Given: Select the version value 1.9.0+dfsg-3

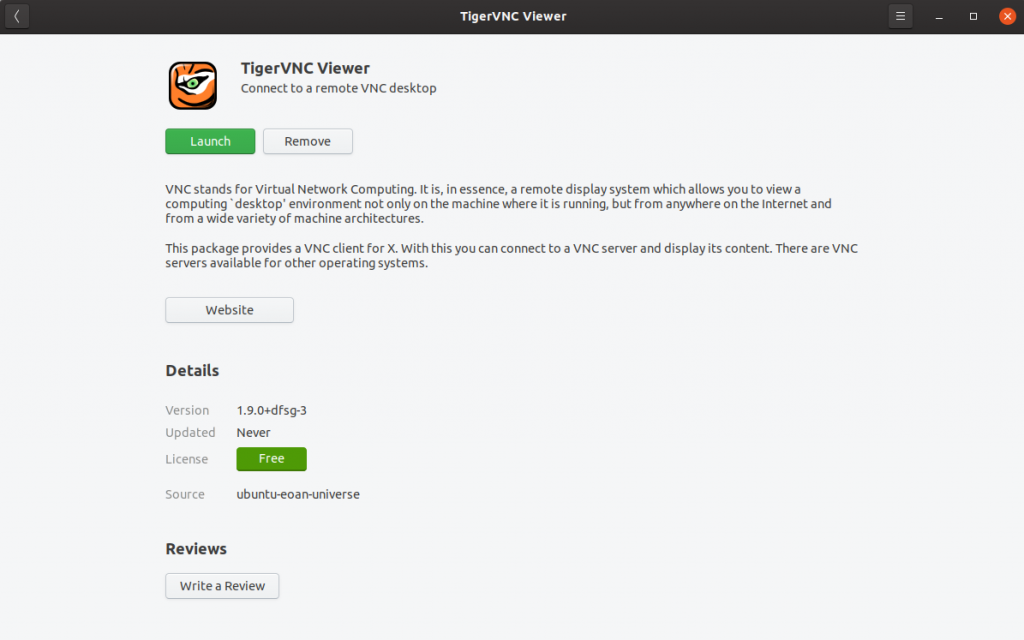Looking at the screenshot, I should (272, 410).
